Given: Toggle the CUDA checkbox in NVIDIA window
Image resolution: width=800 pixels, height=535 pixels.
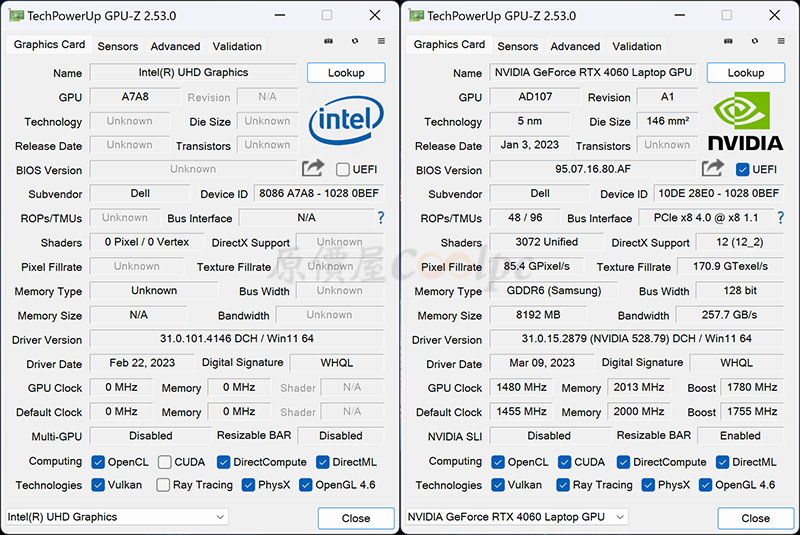Looking at the screenshot, I should point(564,462).
